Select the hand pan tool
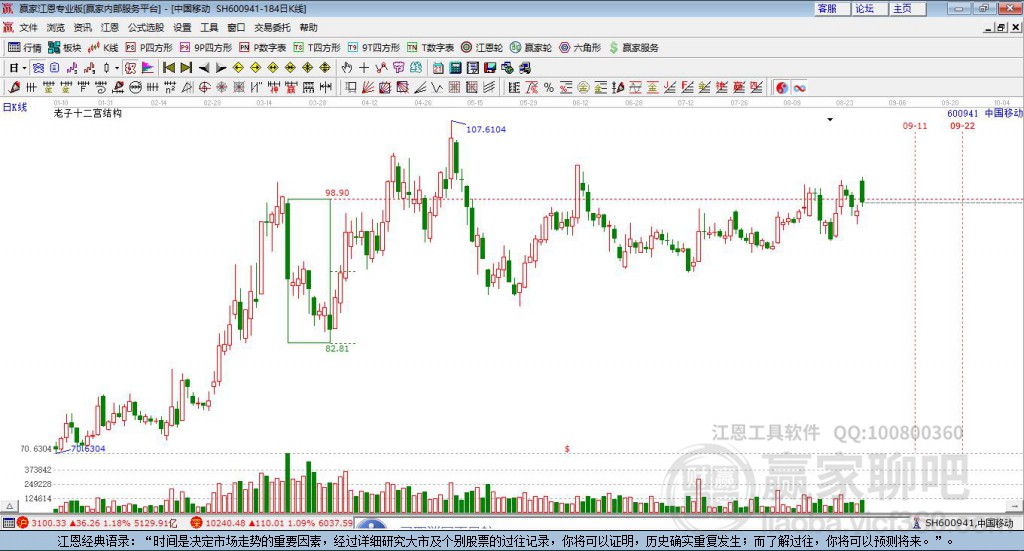This screenshot has width=1024, height=551. (347, 68)
